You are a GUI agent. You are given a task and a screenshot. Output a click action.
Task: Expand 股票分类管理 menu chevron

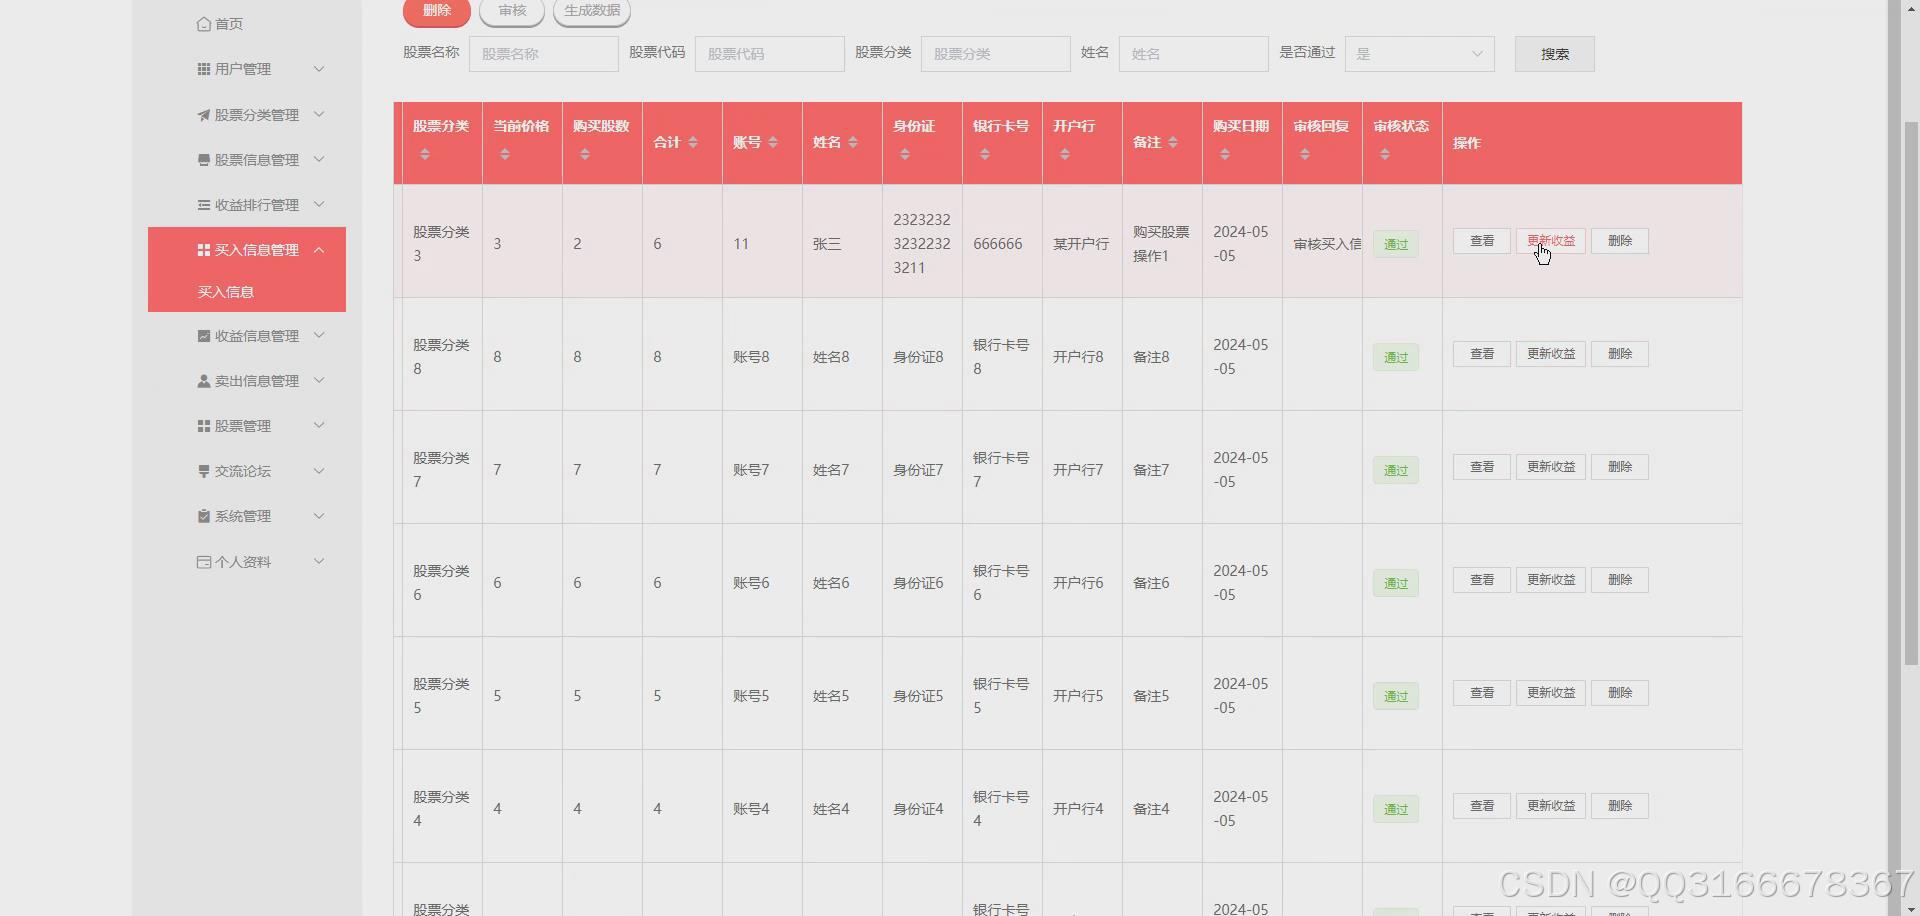click(x=319, y=114)
